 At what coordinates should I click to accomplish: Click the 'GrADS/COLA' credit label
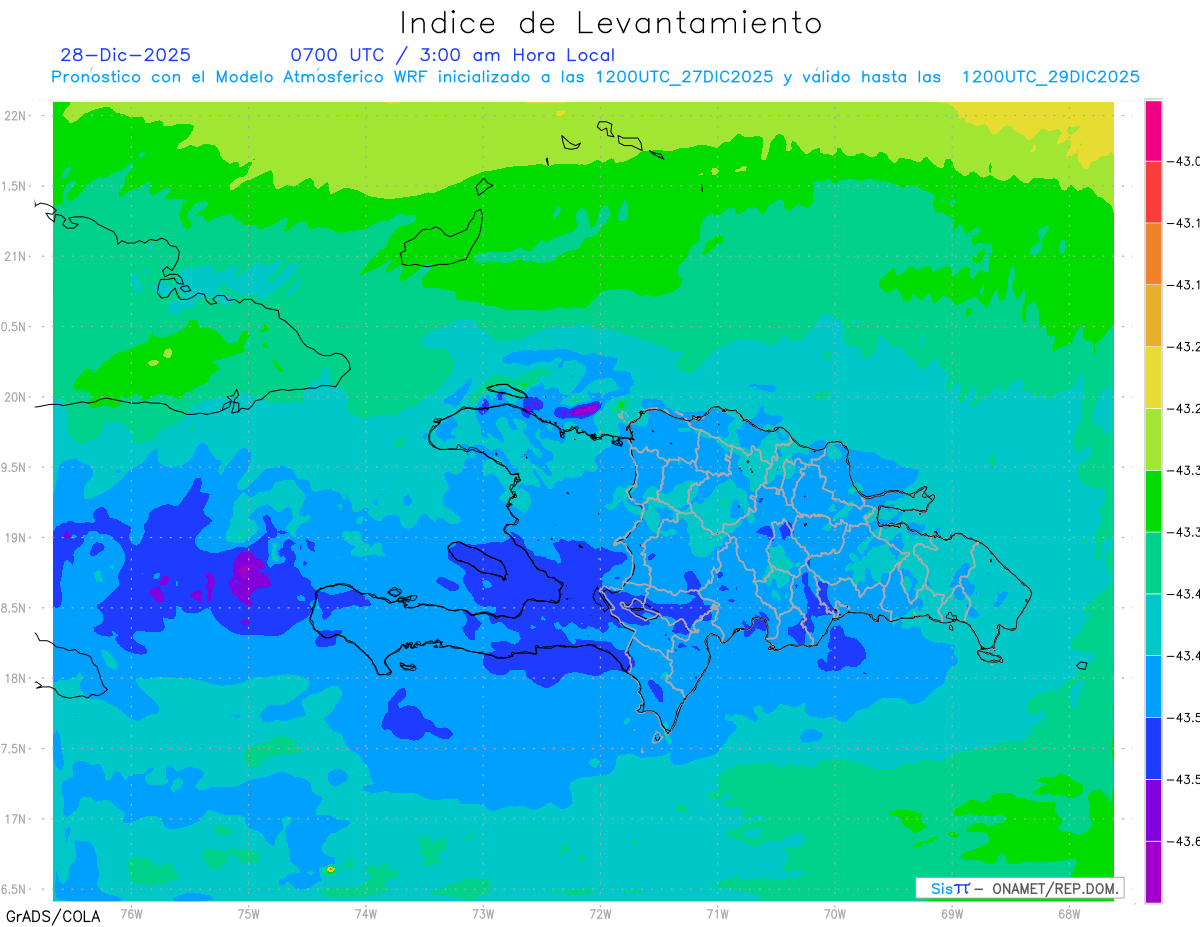[x=53, y=916]
